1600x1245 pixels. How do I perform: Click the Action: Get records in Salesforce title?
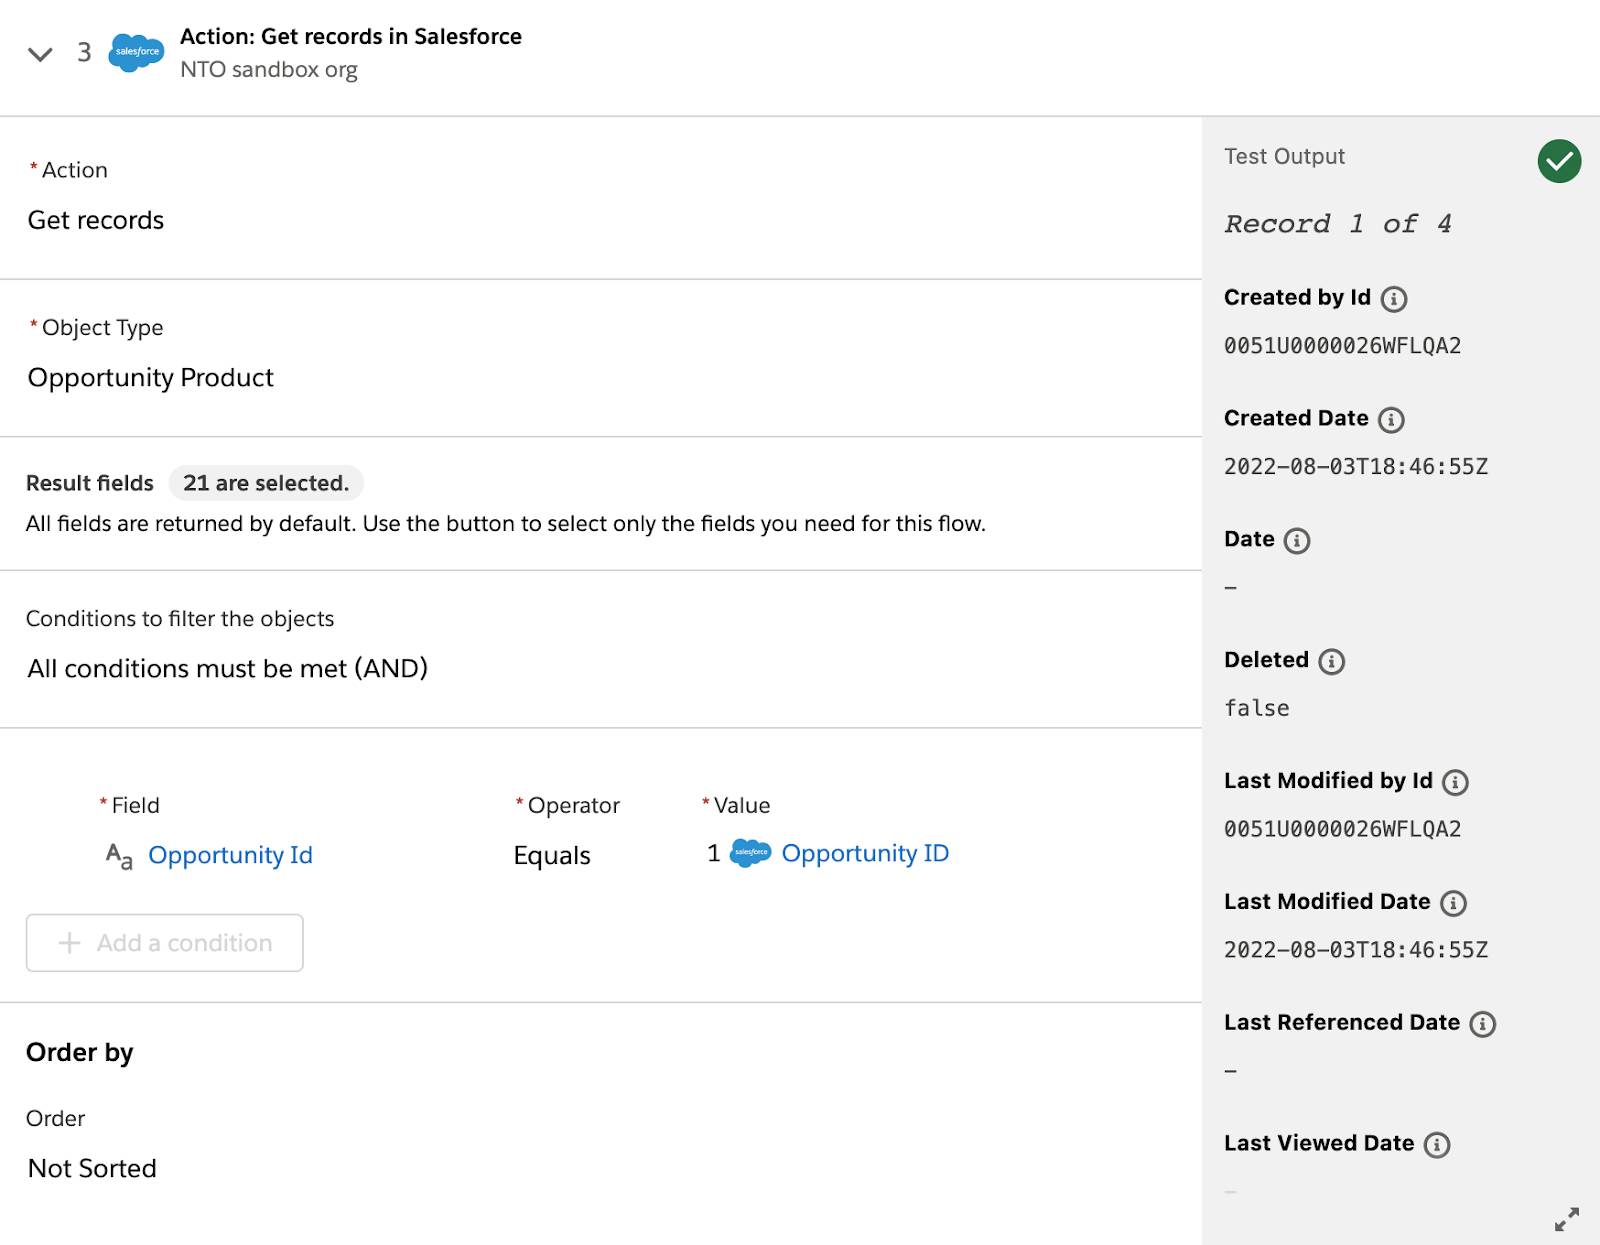click(x=351, y=36)
